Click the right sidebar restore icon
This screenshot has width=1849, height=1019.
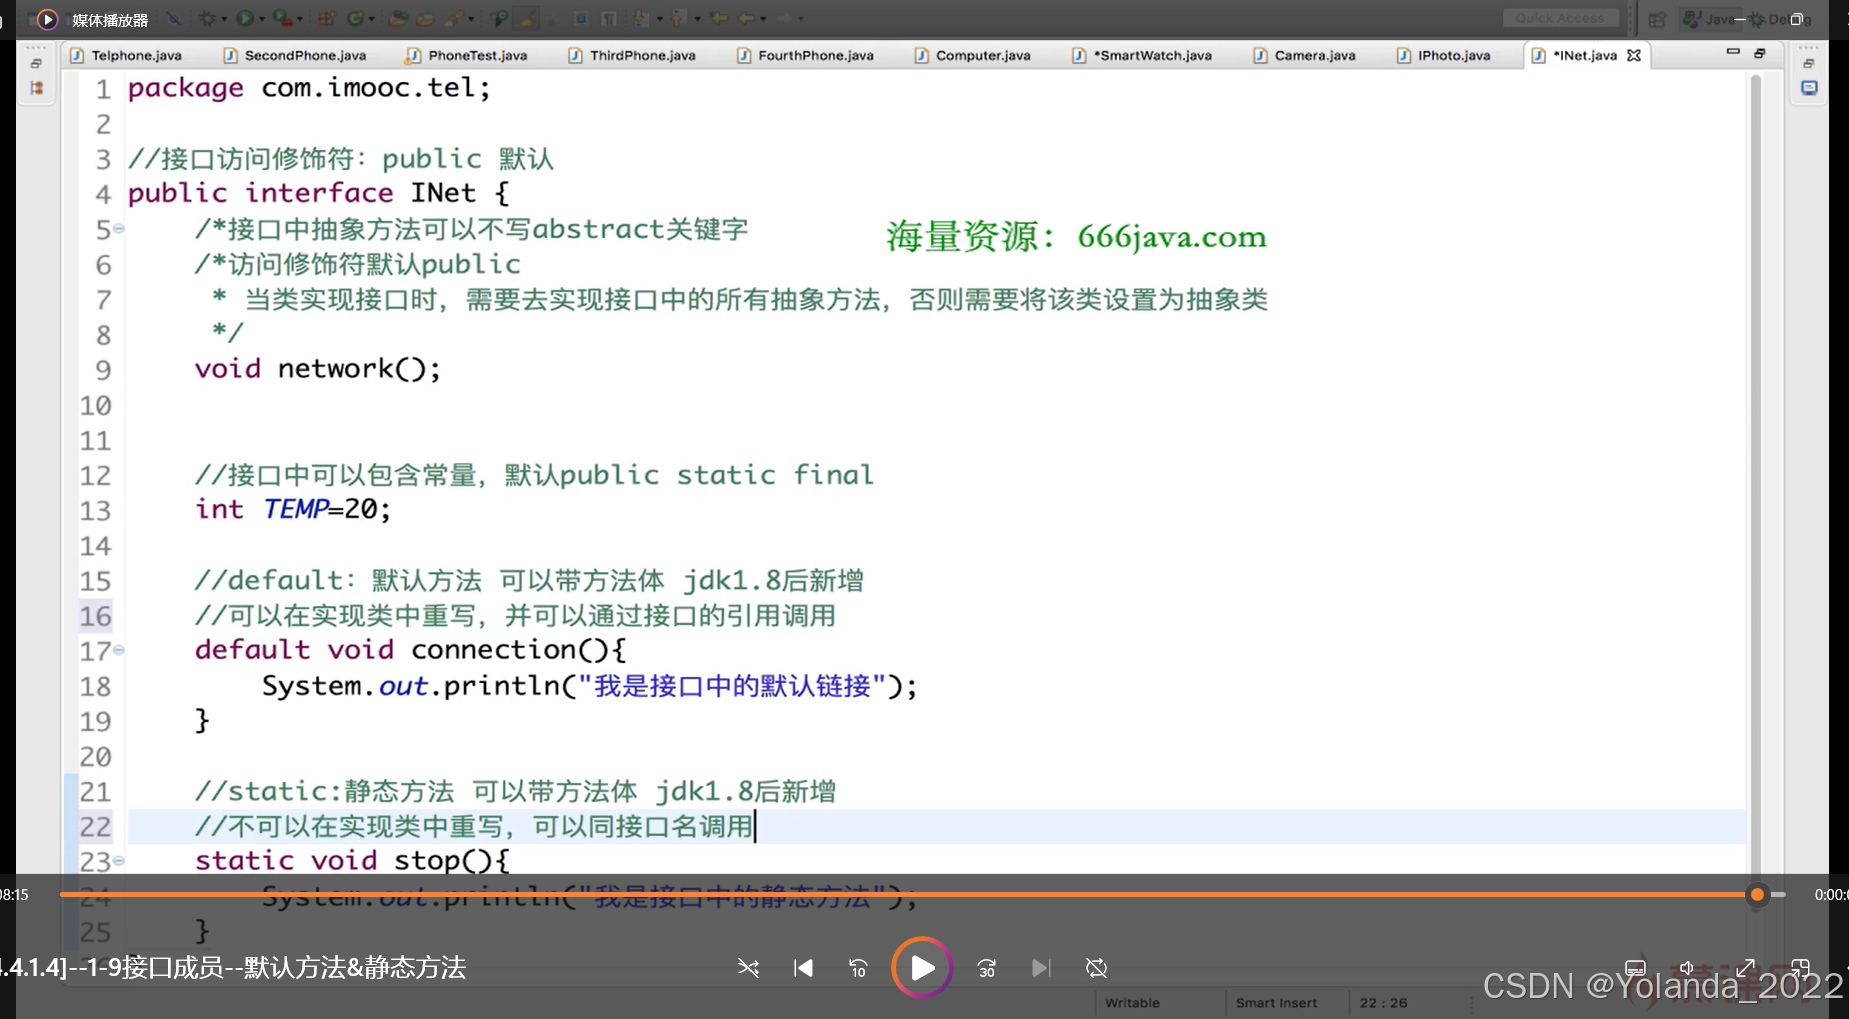[1808, 63]
